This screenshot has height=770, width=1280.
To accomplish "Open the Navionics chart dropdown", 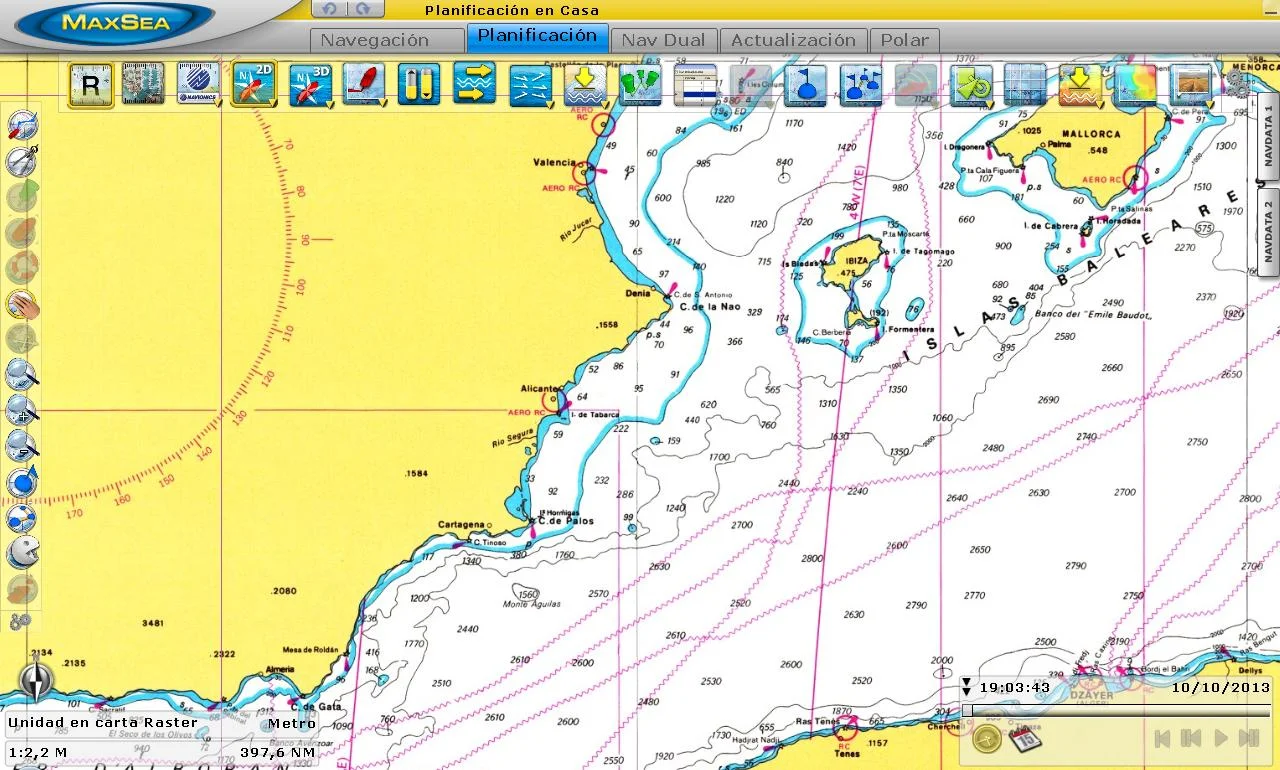I will click(199, 84).
